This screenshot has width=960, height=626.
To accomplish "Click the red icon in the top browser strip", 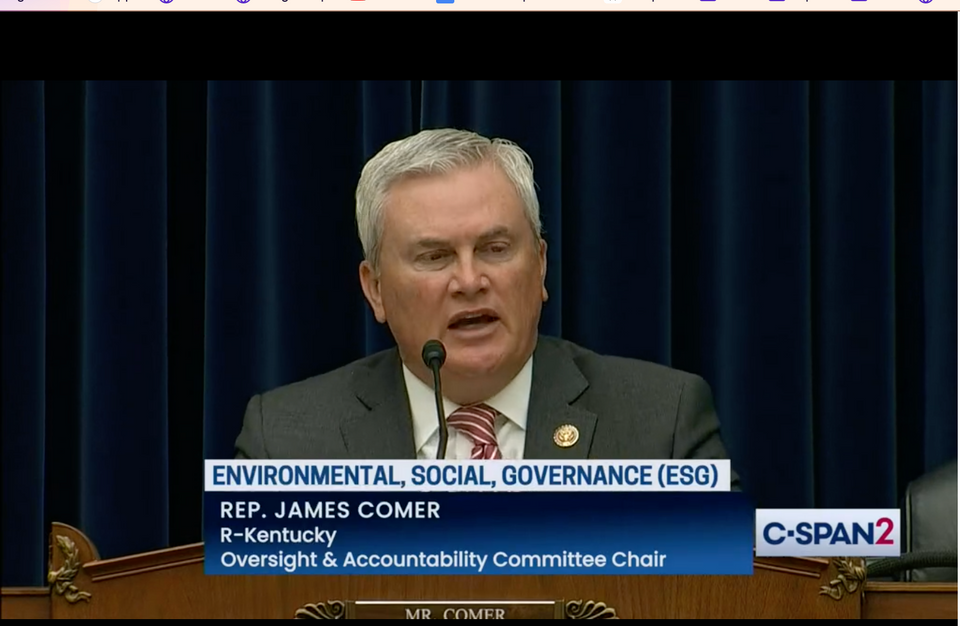I will pos(358,2).
